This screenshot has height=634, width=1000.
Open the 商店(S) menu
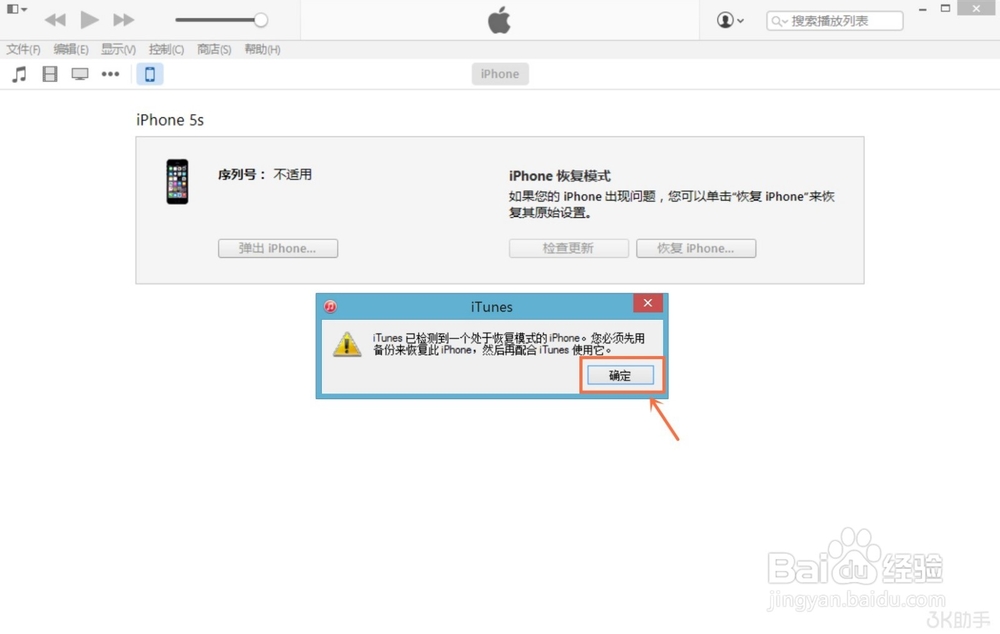[214, 49]
